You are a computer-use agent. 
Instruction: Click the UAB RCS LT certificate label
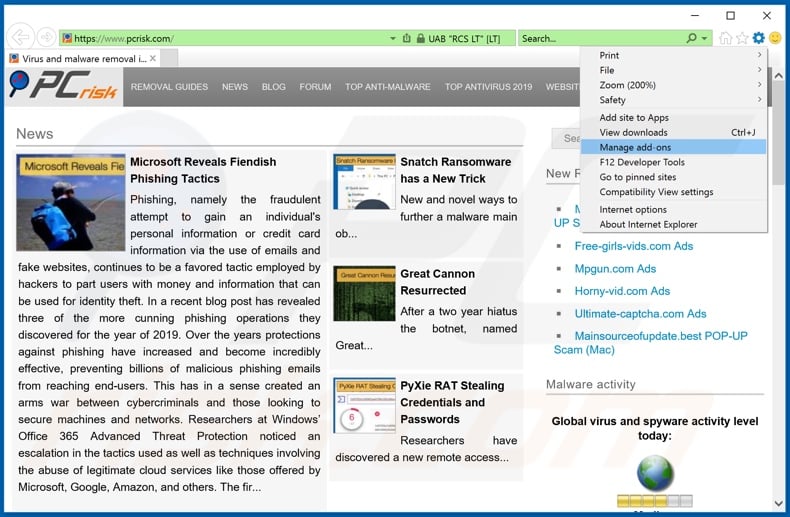464,39
